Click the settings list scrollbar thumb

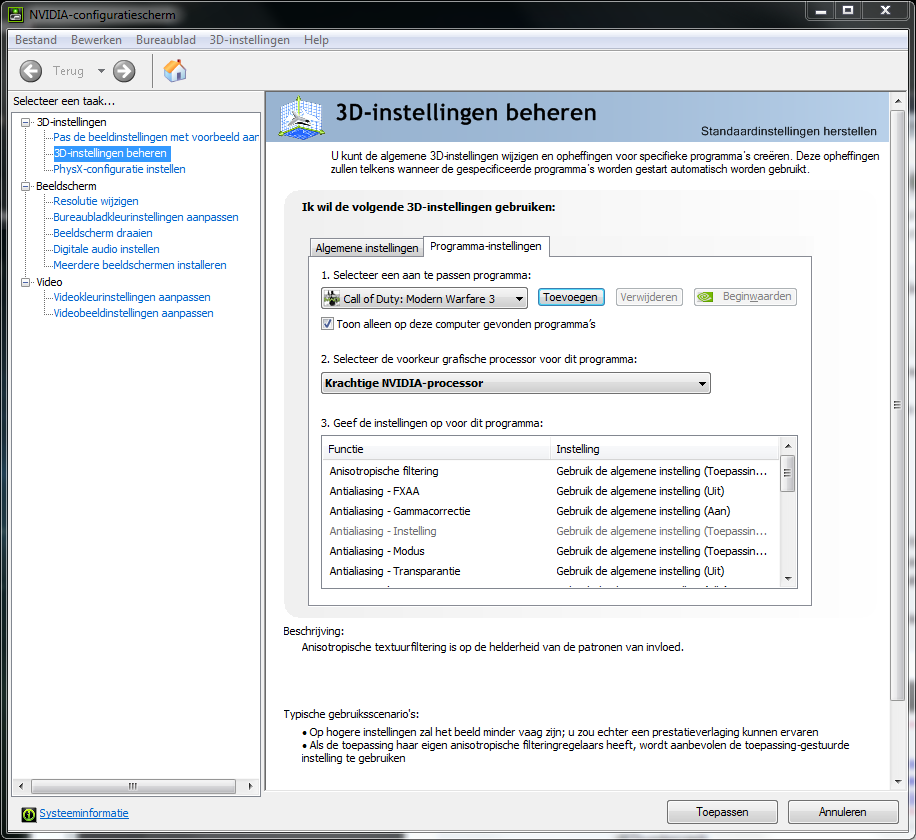(x=787, y=473)
